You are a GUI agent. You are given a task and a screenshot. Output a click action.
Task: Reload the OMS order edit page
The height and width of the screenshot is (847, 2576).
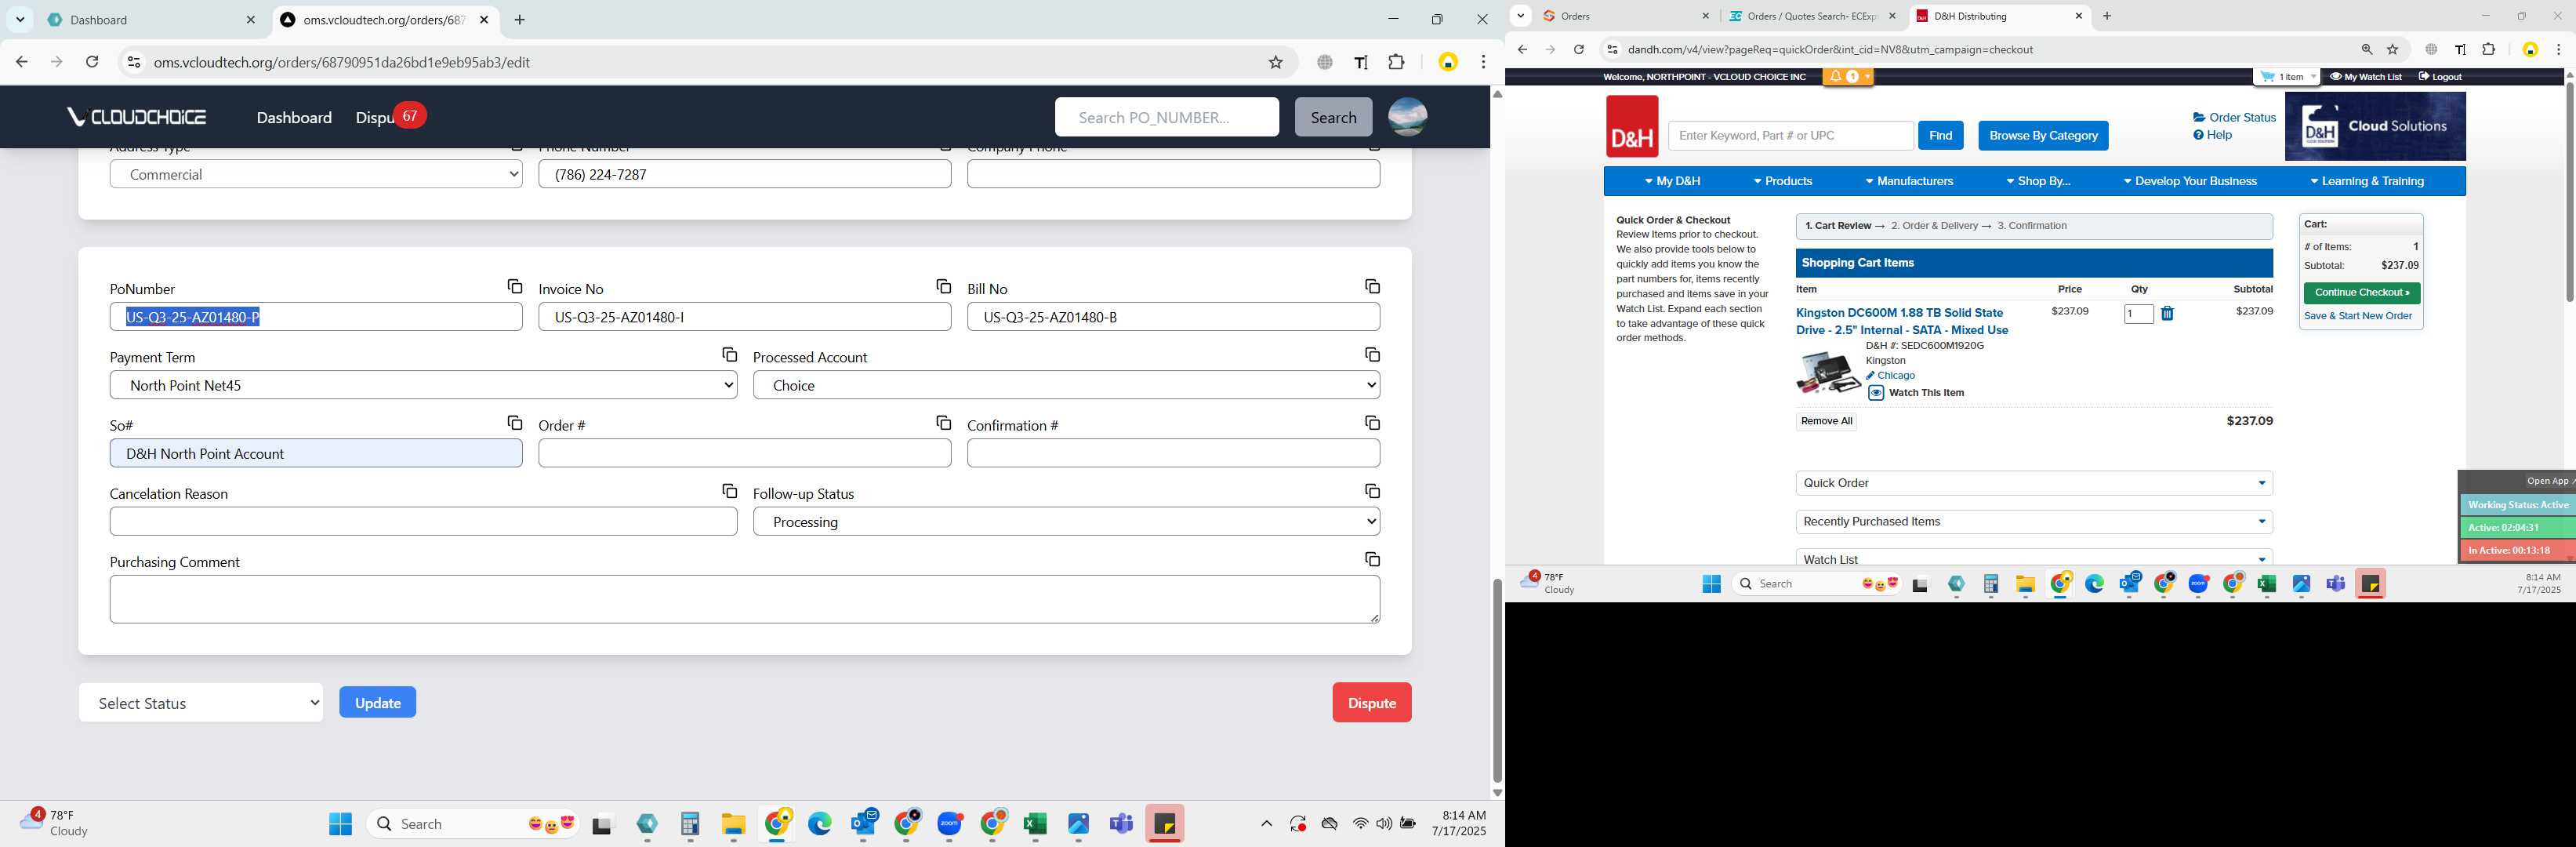click(92, 62)
